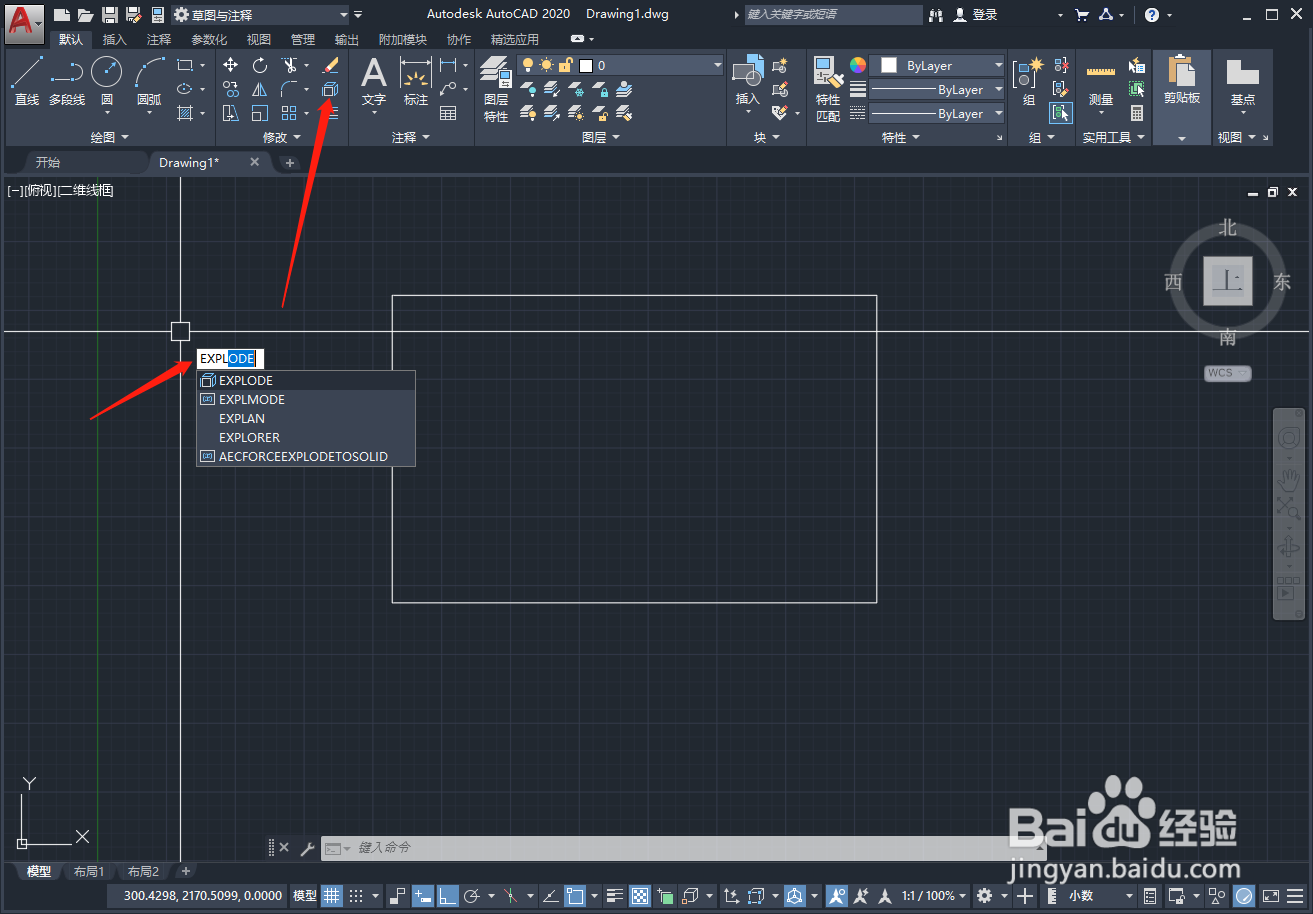Click the Group (组) icon
Viewport: 1313px width, 914px height.
pos(1028,82)
